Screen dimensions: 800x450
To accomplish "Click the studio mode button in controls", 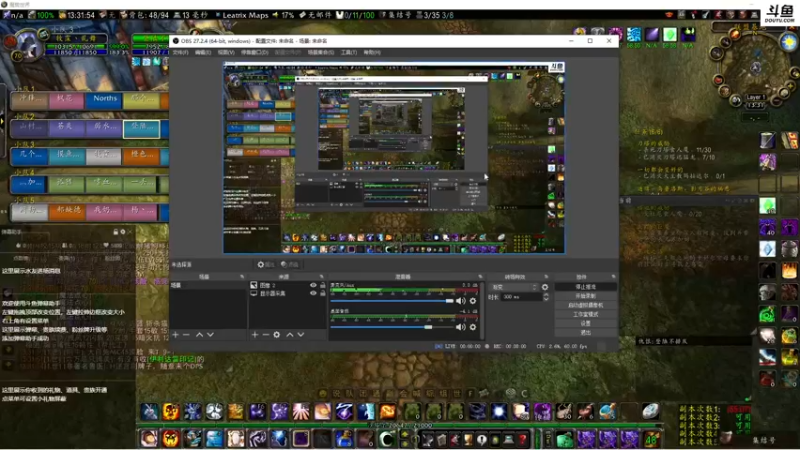I will (x=585, y=314).
